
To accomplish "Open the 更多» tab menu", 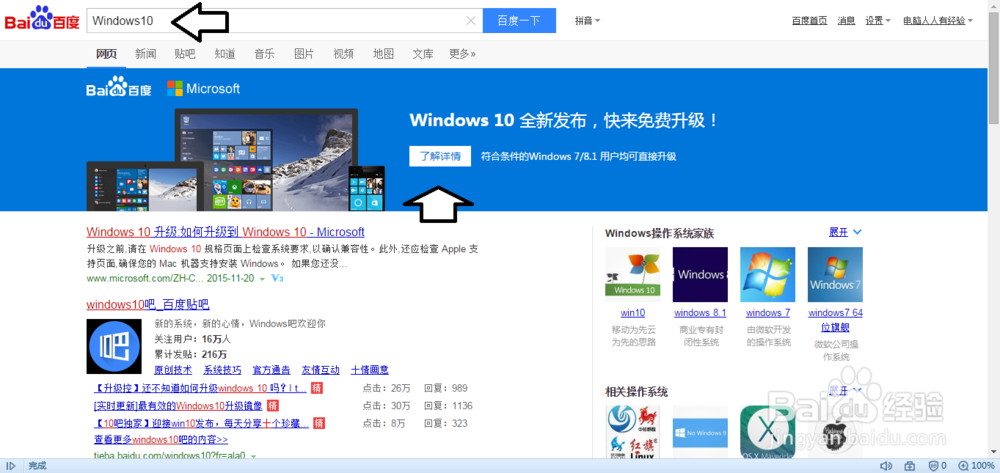I will click(x=462, y=54).
